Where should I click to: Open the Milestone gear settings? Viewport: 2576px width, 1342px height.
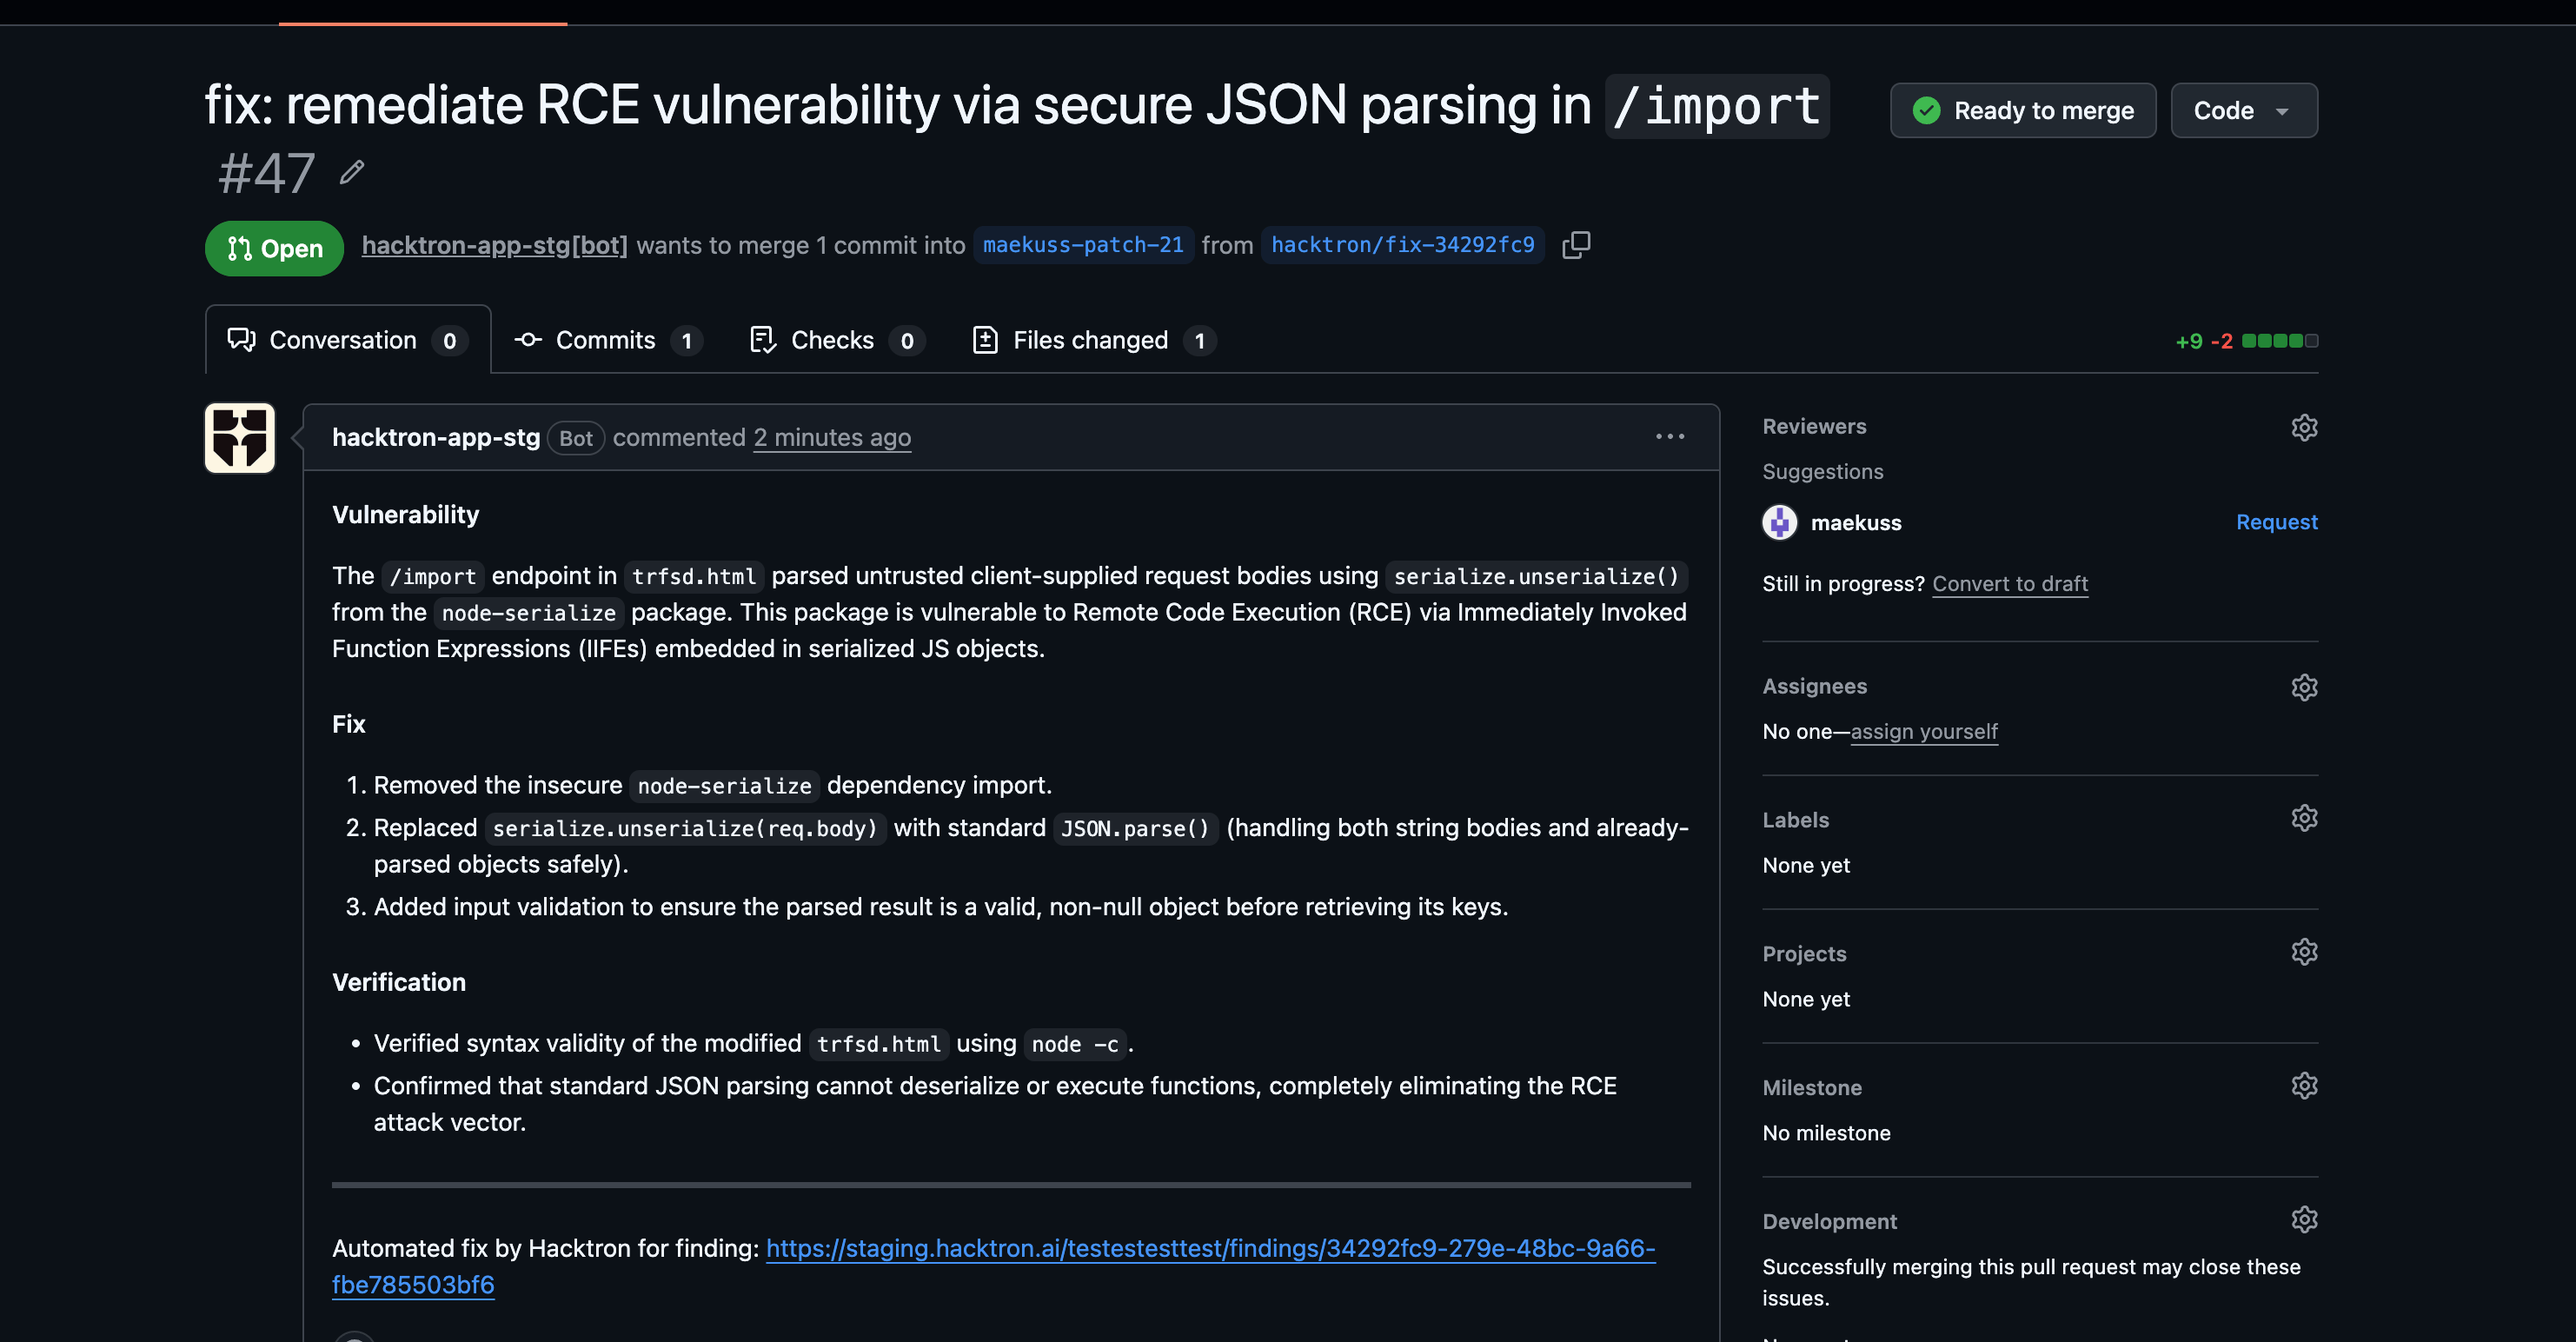pyautogui.click(x=2304, y=1086)
